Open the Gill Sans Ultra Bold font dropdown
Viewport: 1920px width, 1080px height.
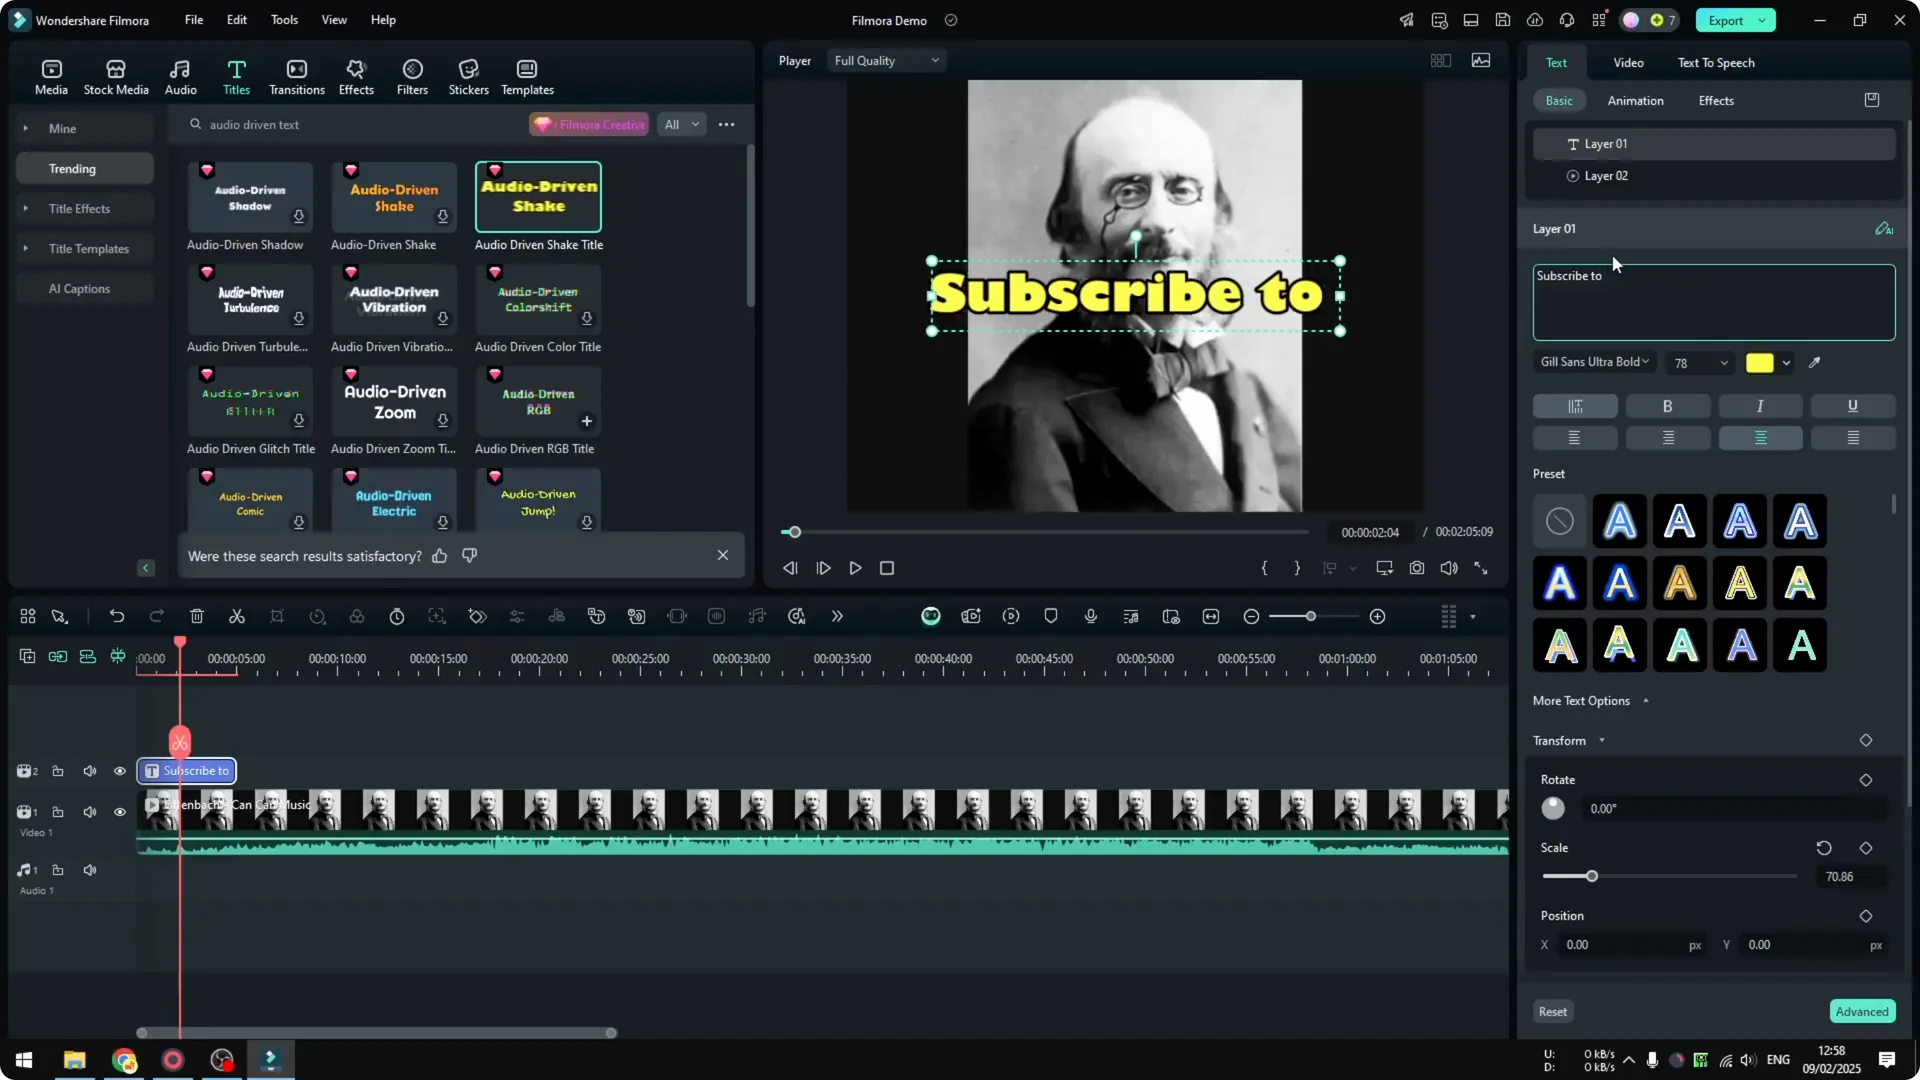pos(1593,362)
